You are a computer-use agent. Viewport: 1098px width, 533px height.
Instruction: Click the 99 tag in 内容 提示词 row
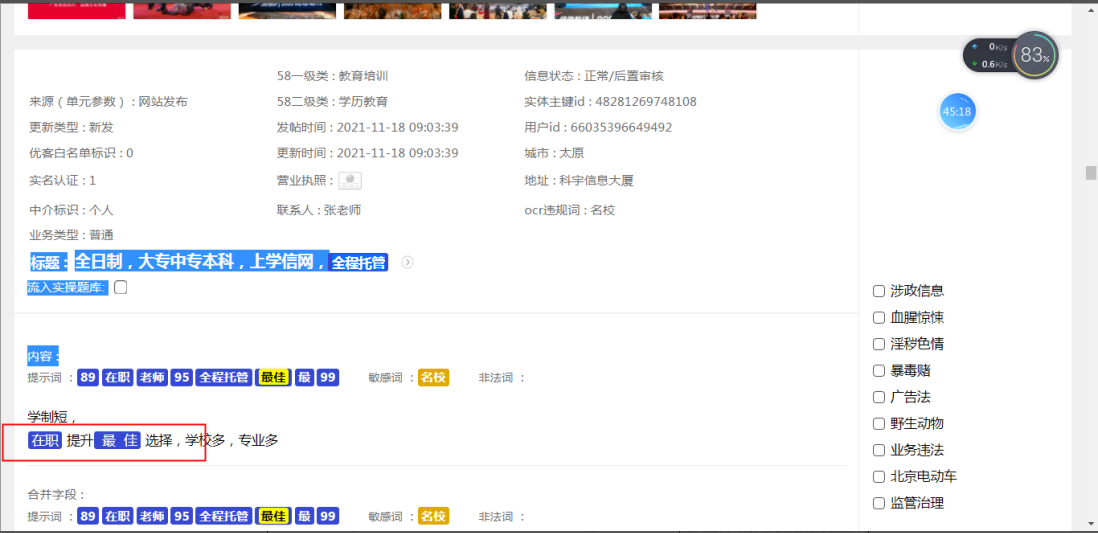tap(327, 378)
